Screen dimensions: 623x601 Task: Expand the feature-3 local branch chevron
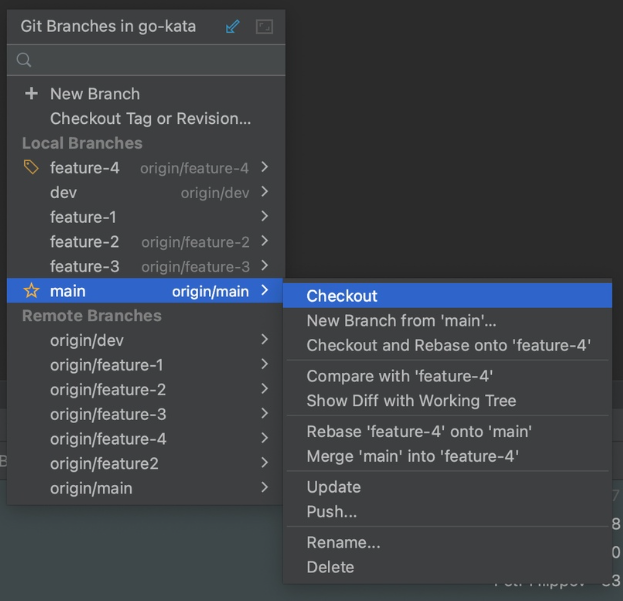pyautogui.click(x=264, y=266)
